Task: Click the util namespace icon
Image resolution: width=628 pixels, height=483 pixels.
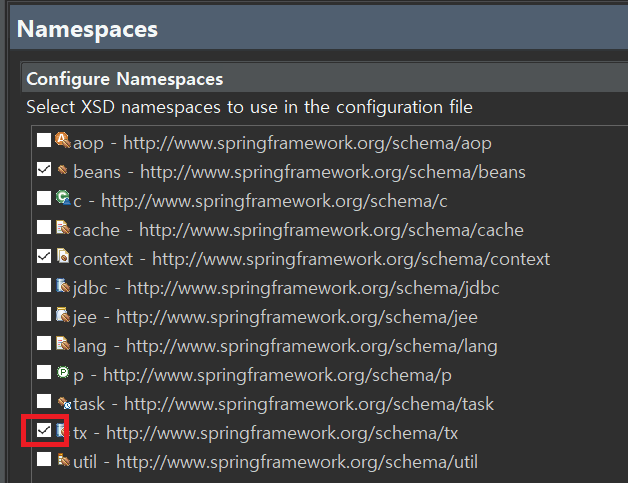Action: [x=63, y=459]
